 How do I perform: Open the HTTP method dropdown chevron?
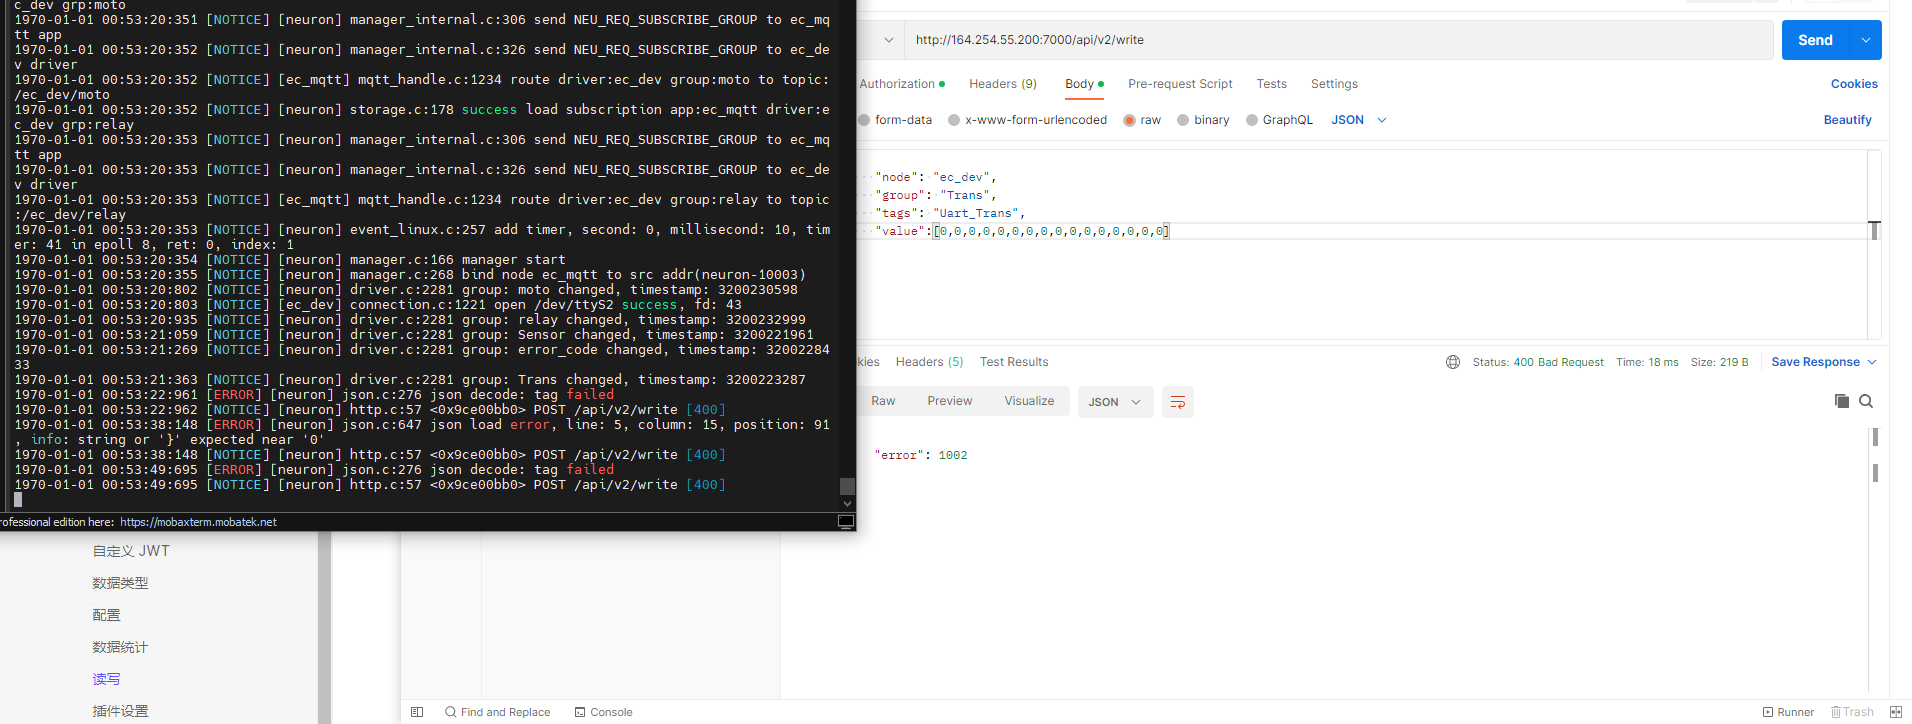click(x=888, y=40)
